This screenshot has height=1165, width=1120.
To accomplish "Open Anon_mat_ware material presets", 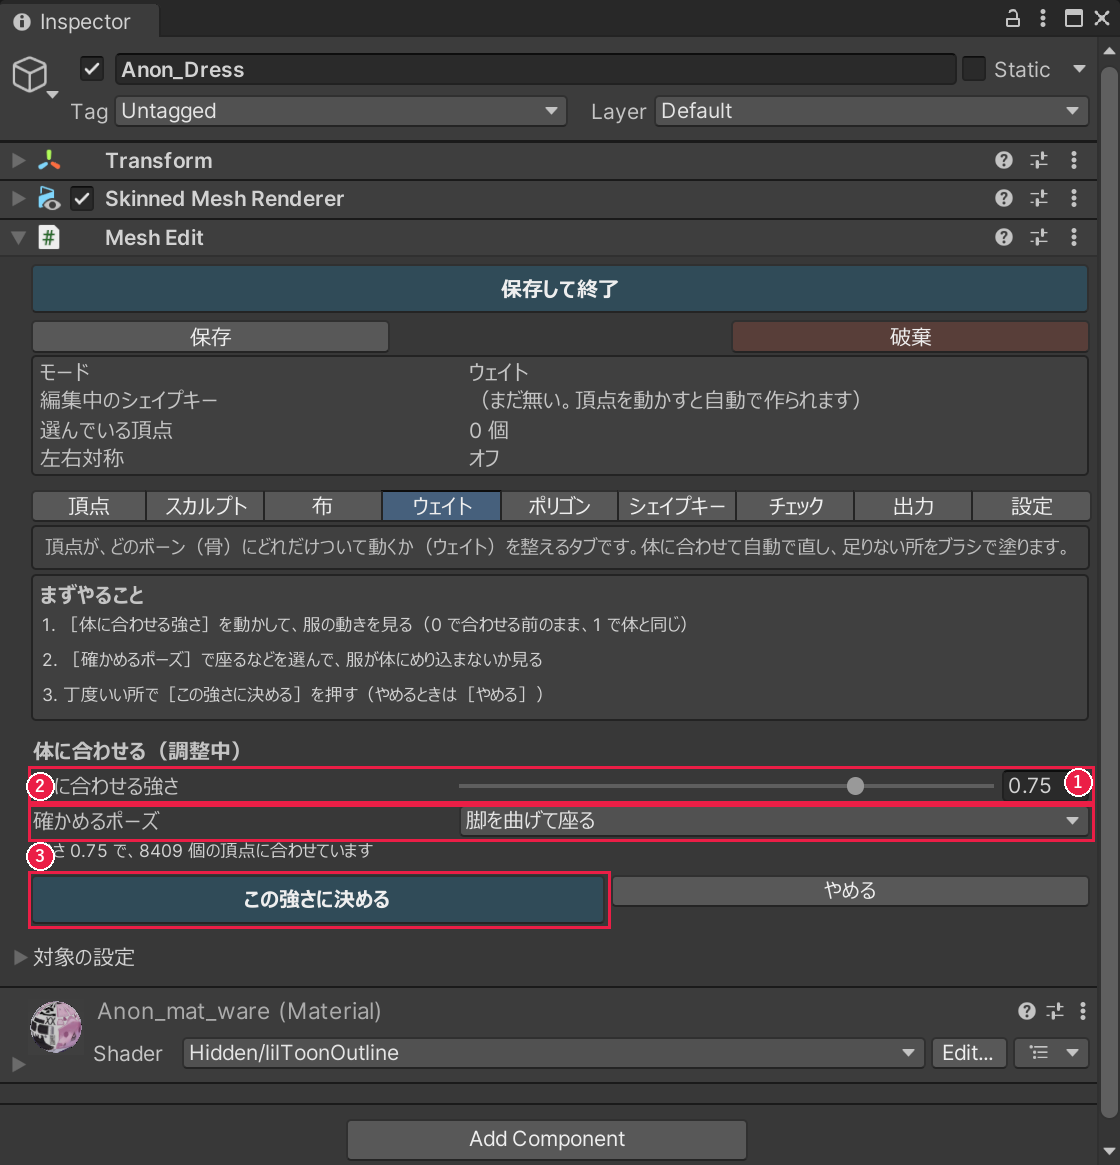I will click(1055, 1010).
